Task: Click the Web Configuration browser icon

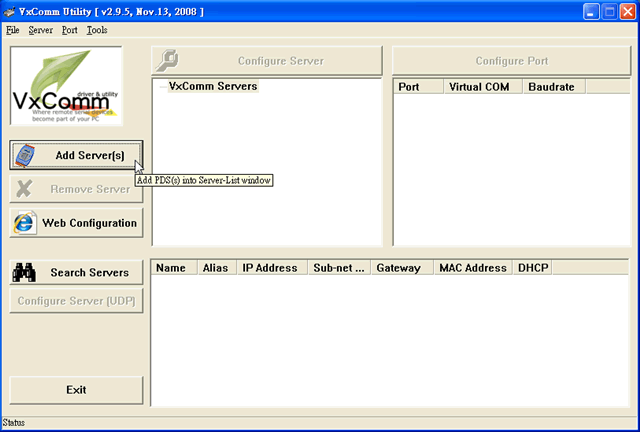Action: pyautogui.click(x=26, y=223)
